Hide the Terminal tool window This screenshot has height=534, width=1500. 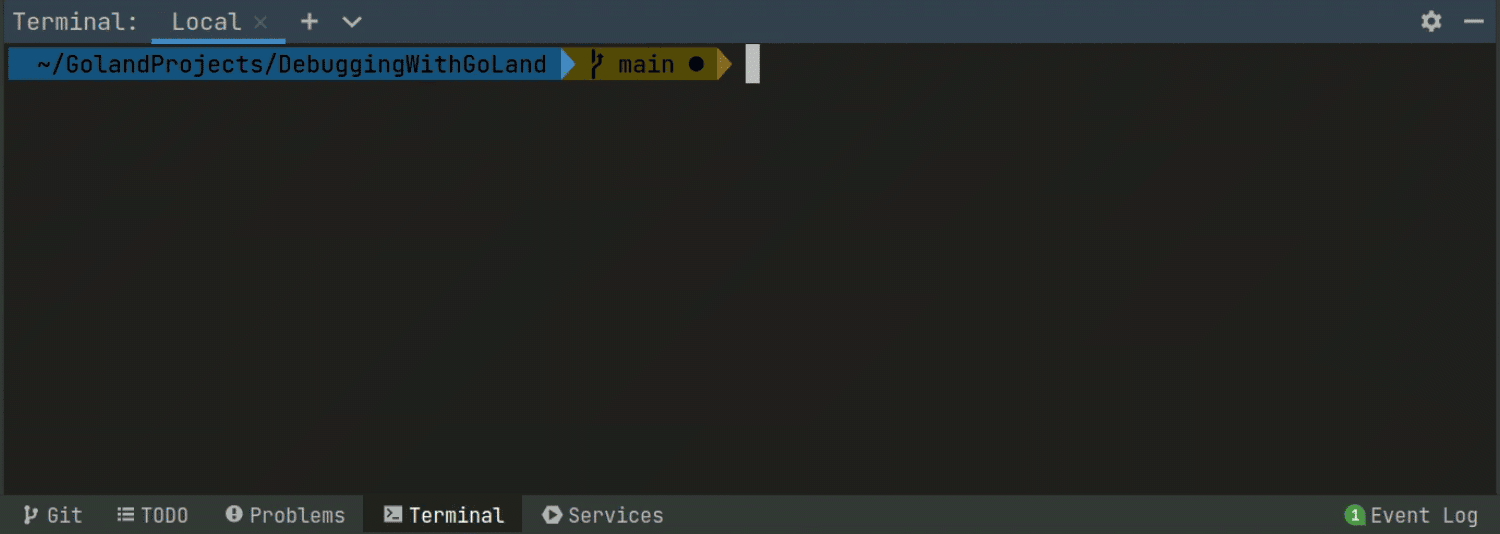point(1473,22)
